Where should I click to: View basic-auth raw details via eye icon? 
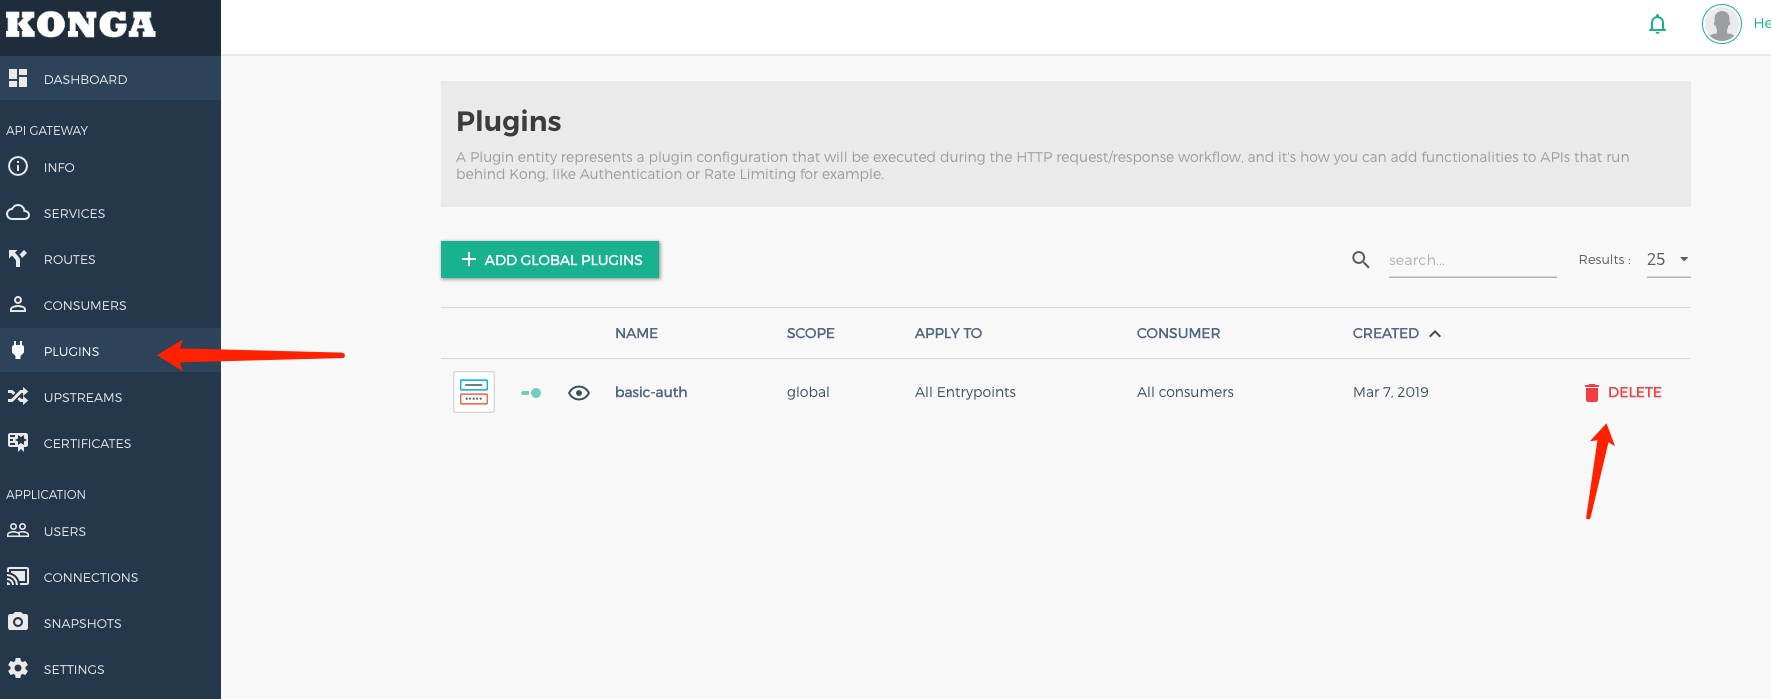click(x=579, y=393)
